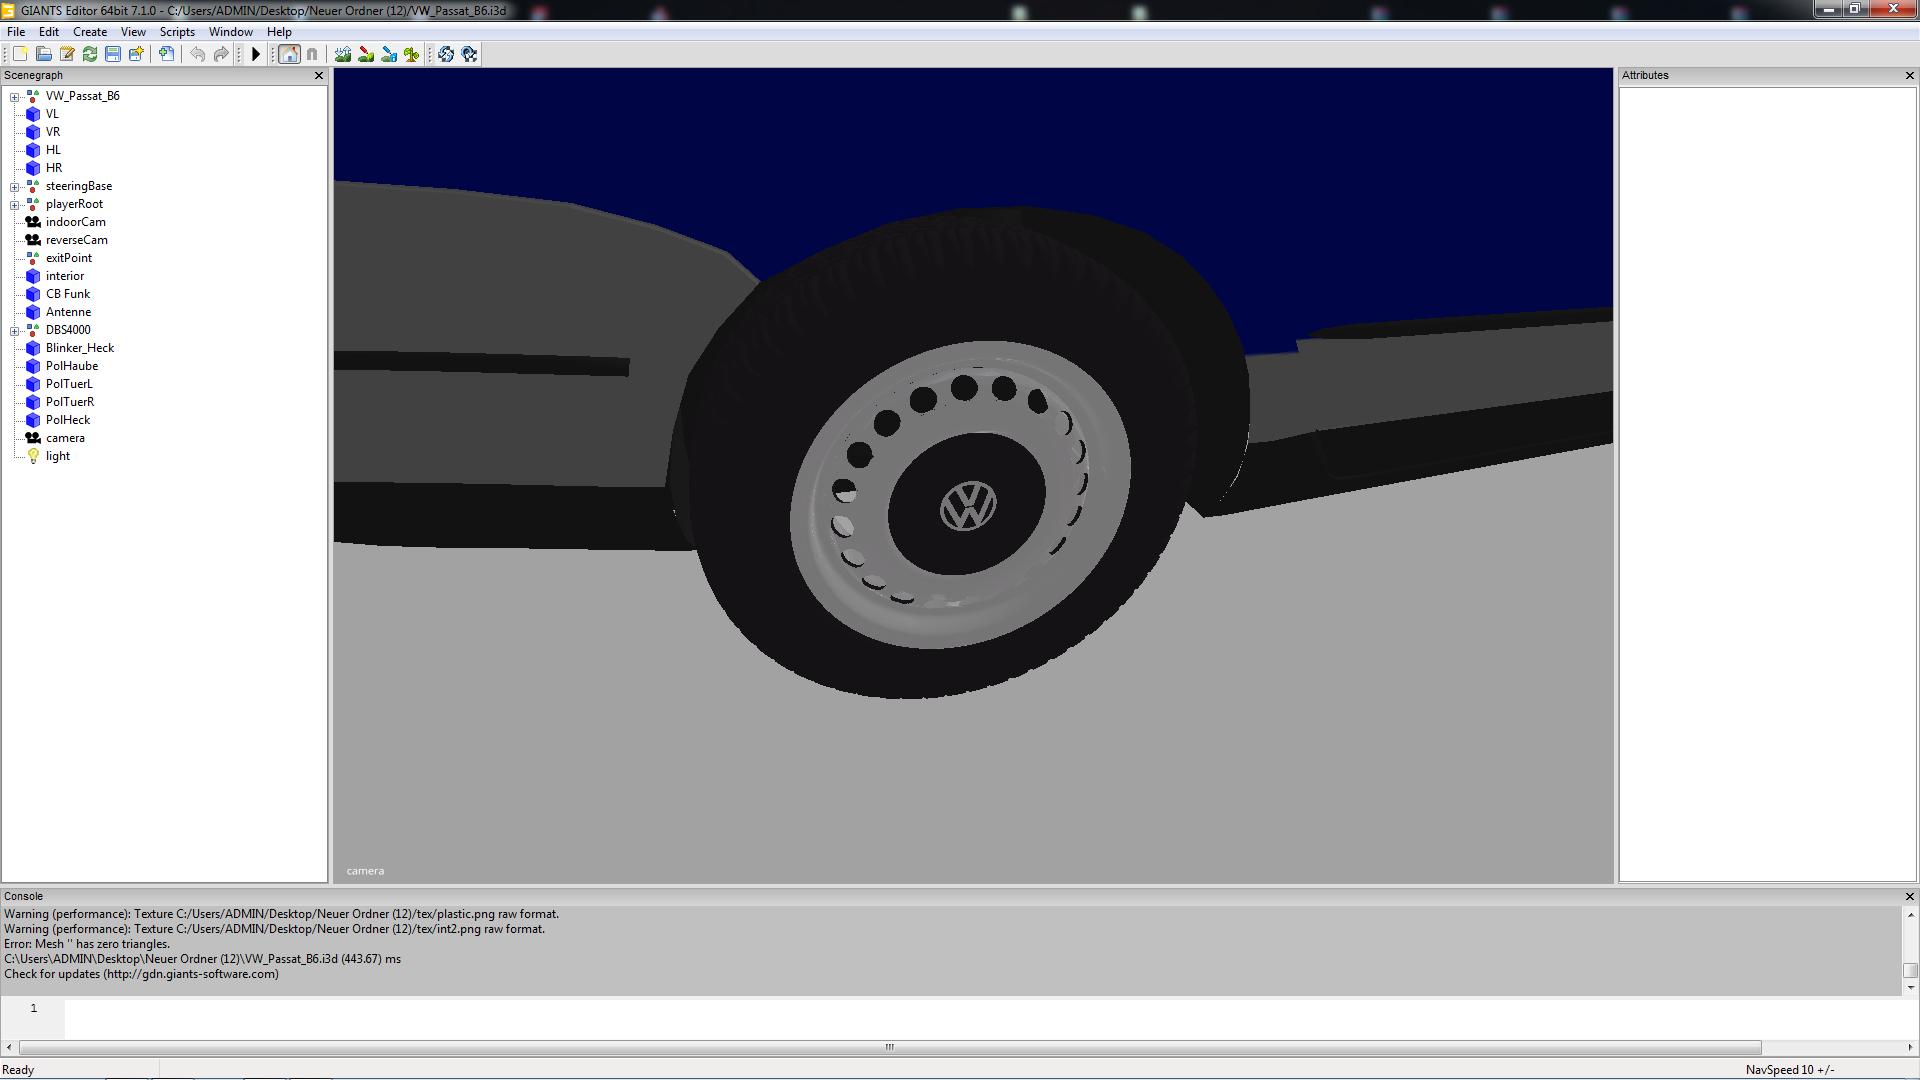Screen dimensions: 1920x1080
Task: Select the indoorCam item in Scenegraph
Action: tap(75, 222)
